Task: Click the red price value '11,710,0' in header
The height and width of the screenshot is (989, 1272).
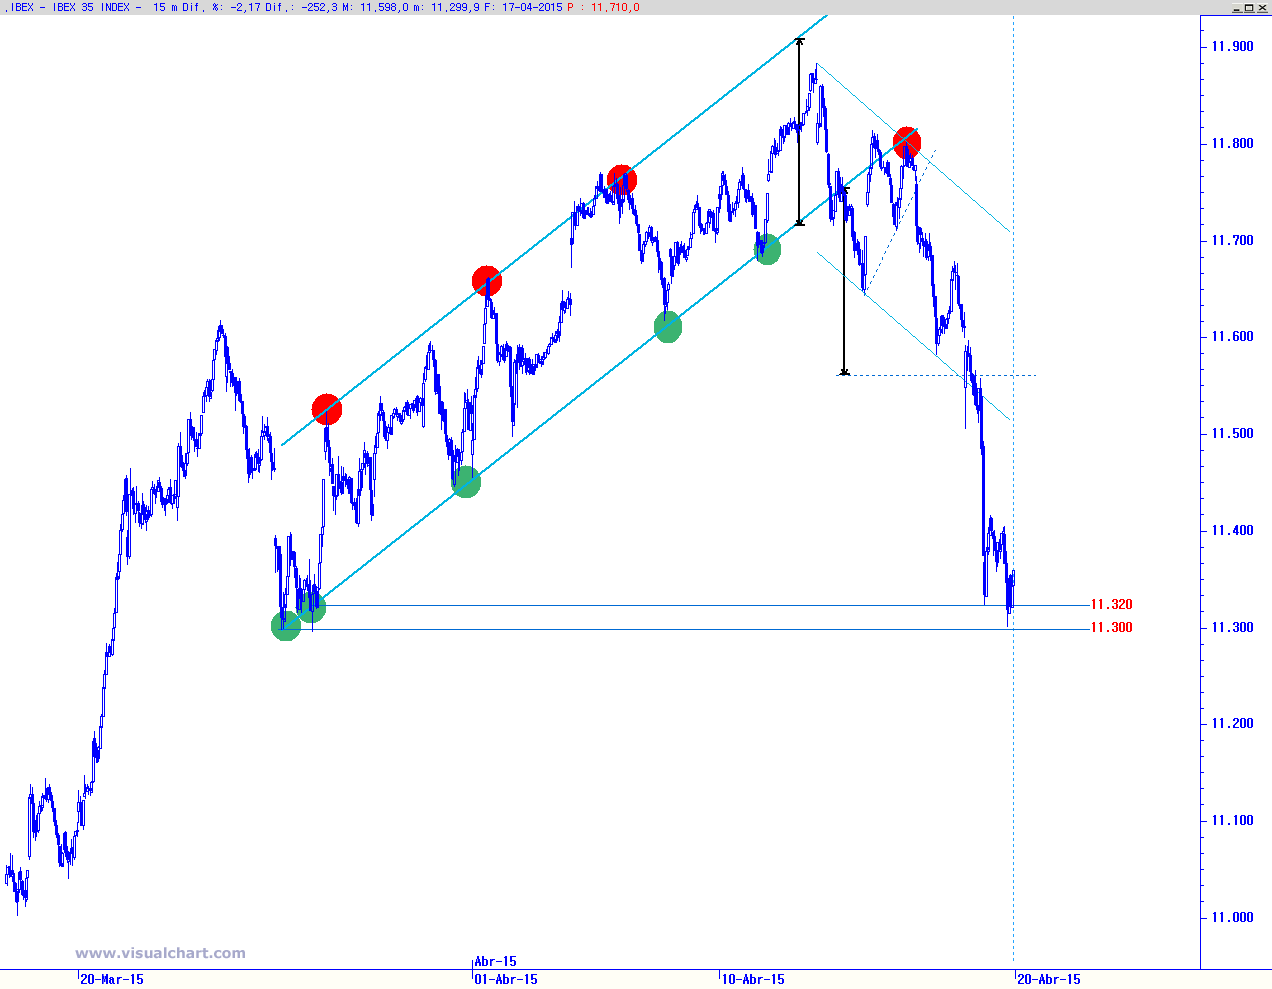Action: pyautogui.click(x=615, y=7)
